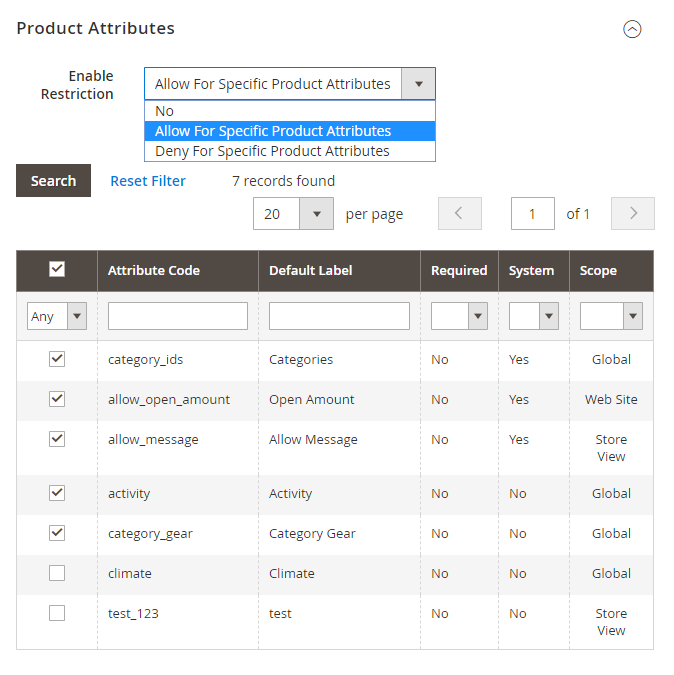
Task: Toggle the select-all checkbox in header
Action: coord(57,269)
